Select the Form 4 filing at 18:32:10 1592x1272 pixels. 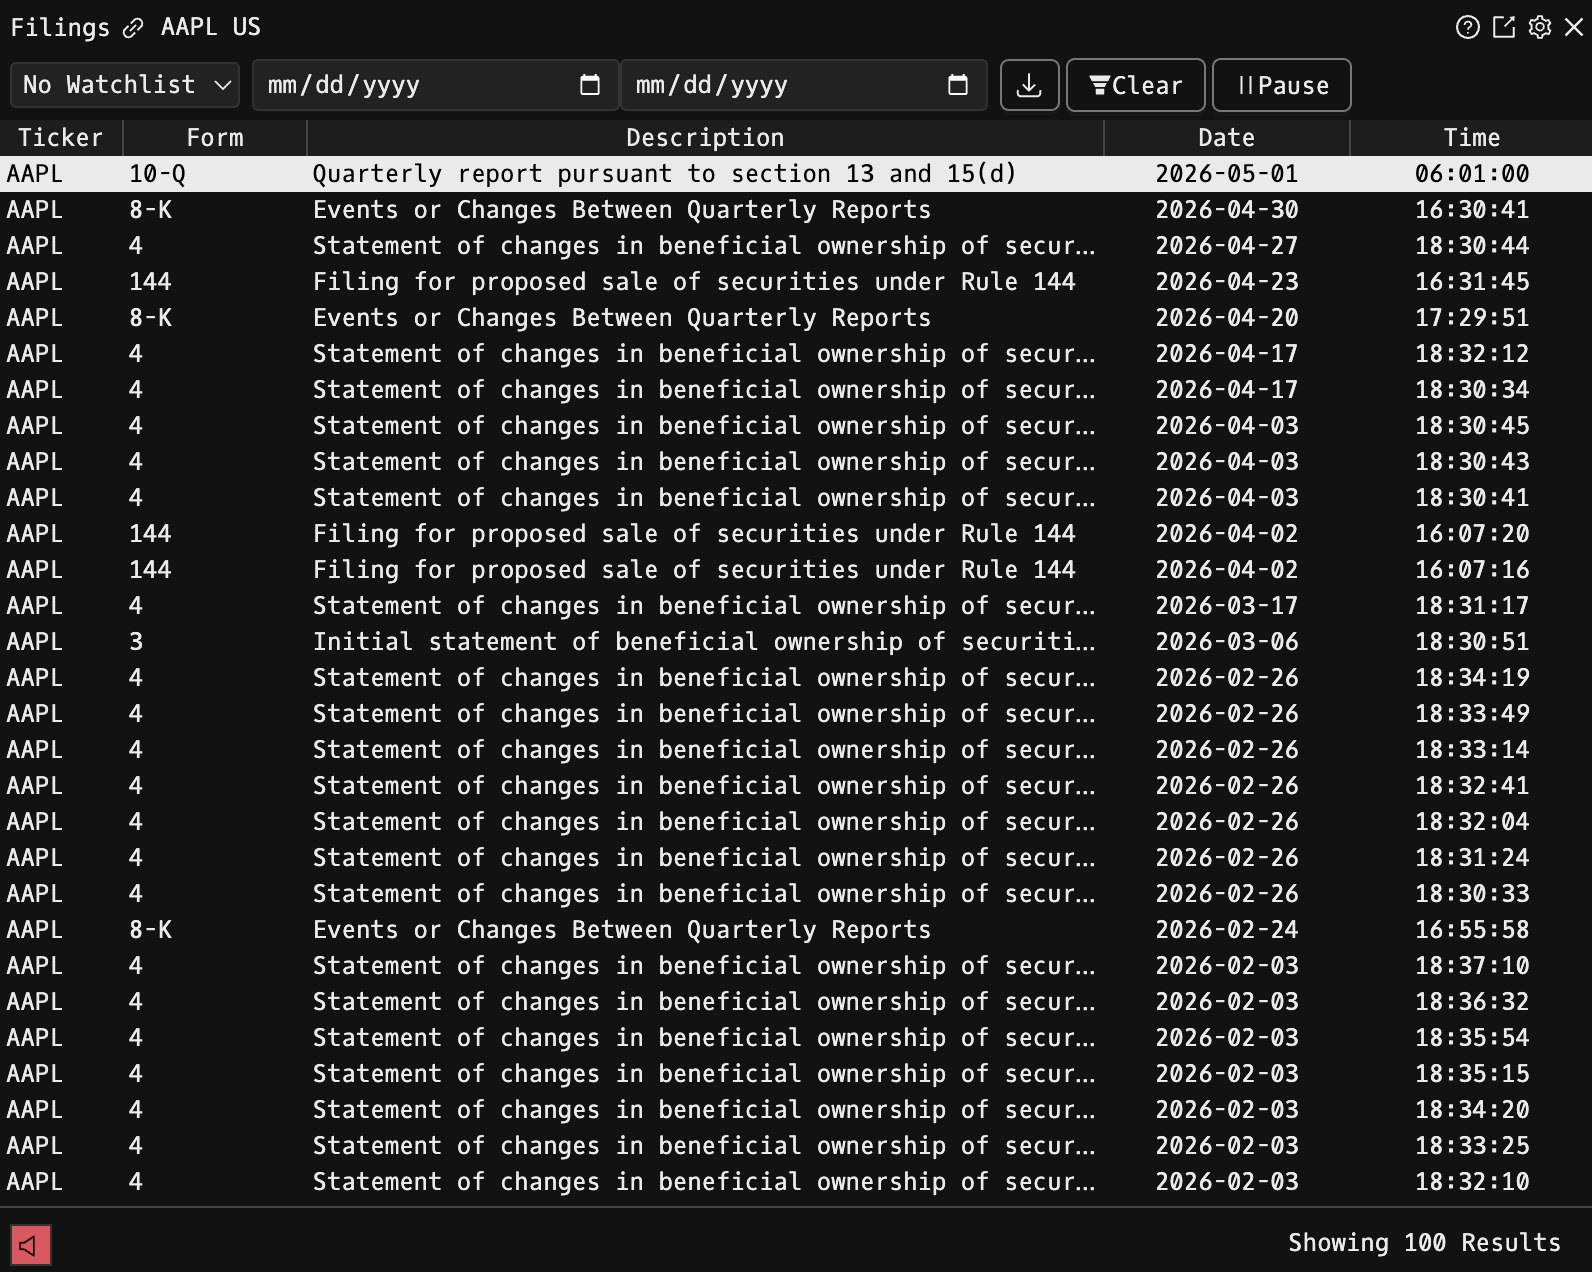pos(796,1182)
